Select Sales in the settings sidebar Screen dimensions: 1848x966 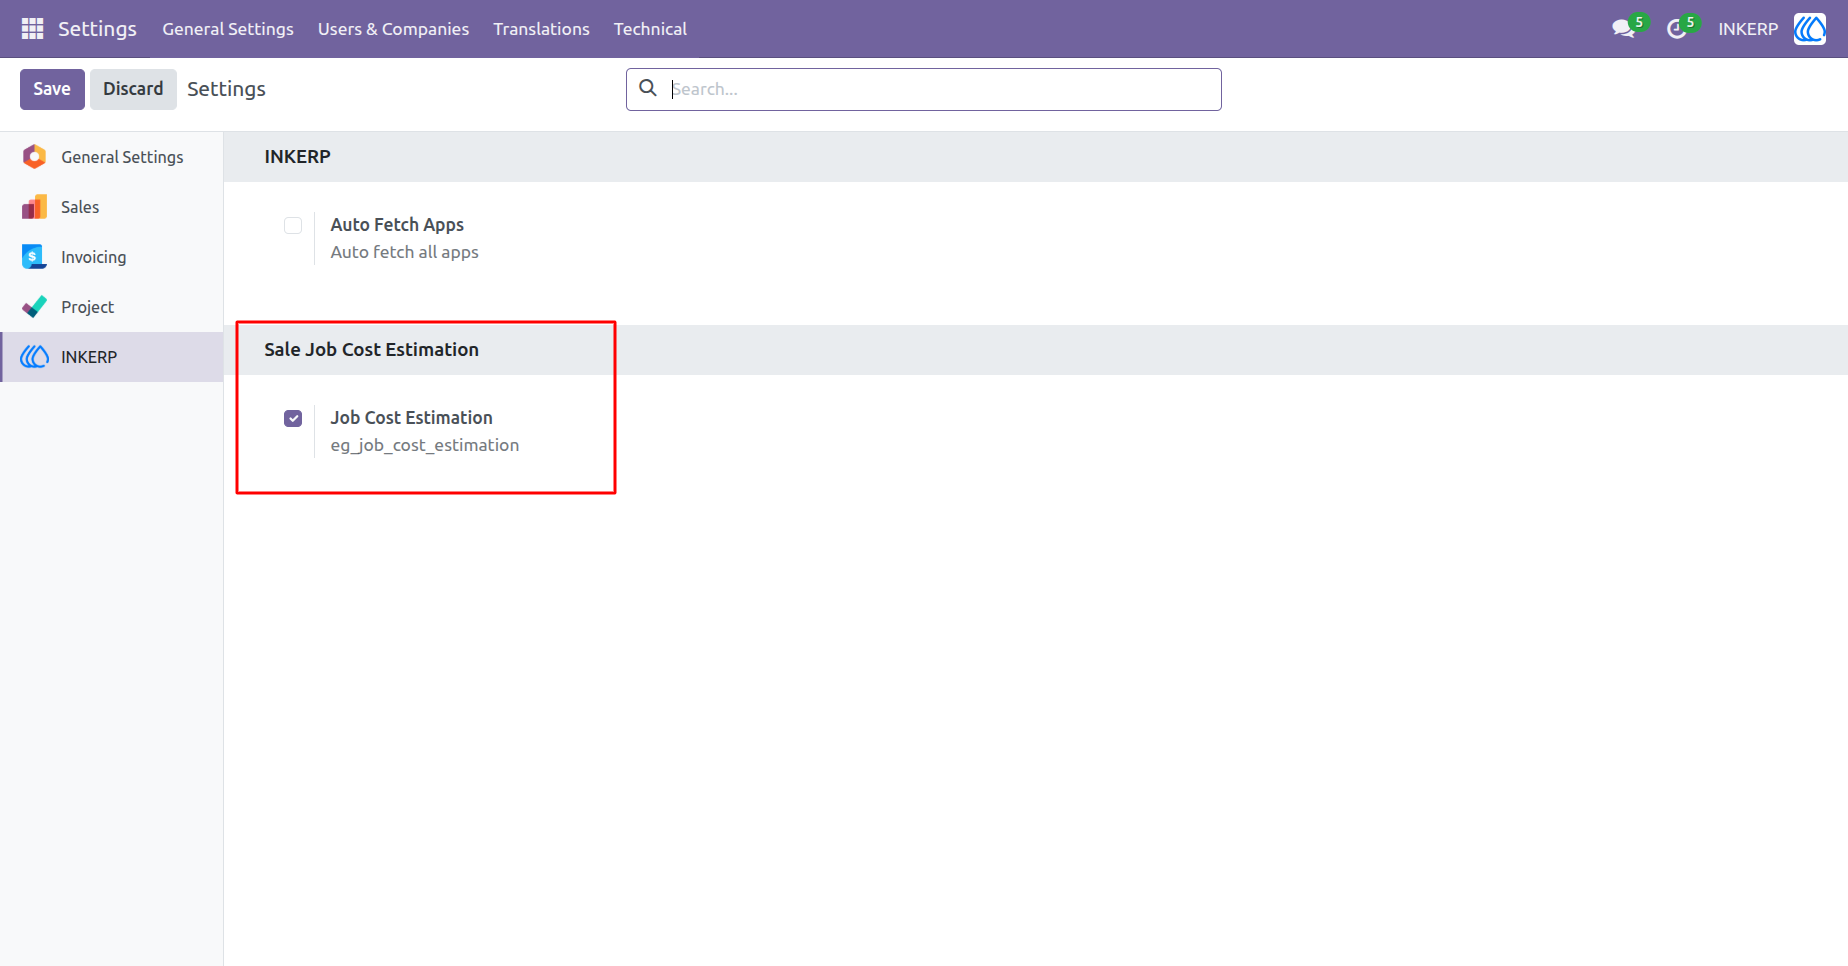[x=111, y=207]
